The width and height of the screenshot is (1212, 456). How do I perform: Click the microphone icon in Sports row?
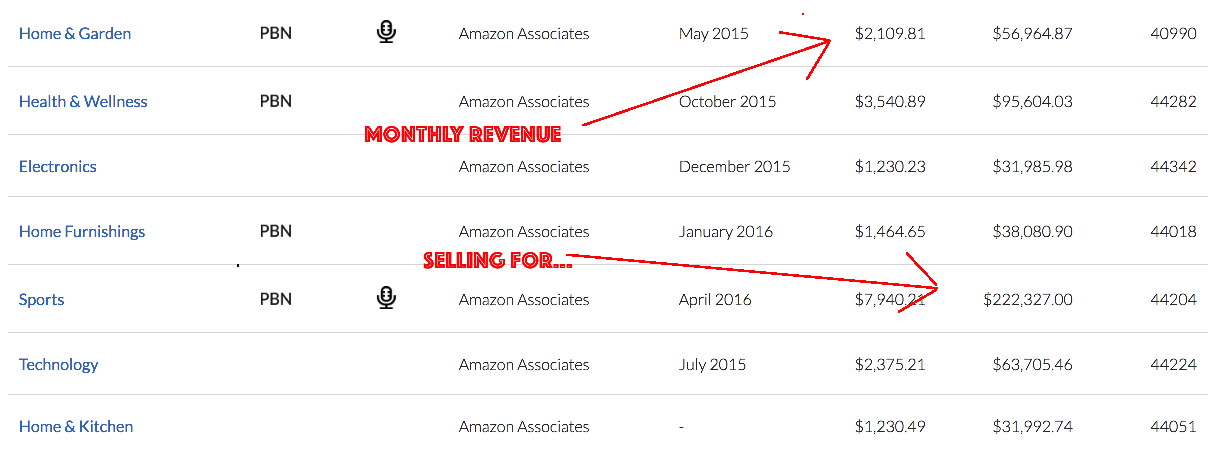tap(386, 298)
